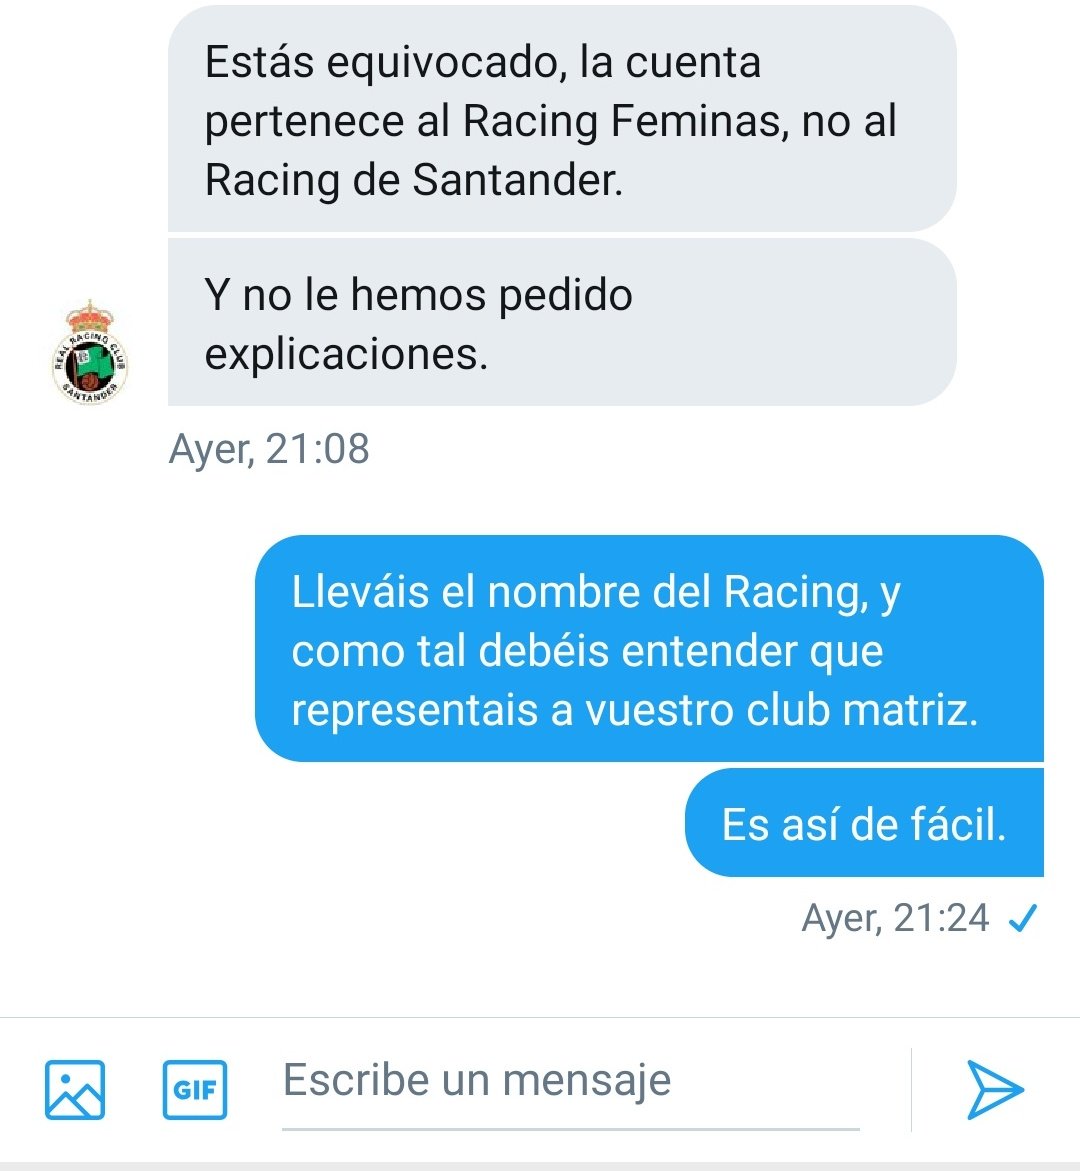Click the crown atop the club crest
The height and width of the screenshot is (1171, 1080).
pyautogui.click(x=89, y=317)
